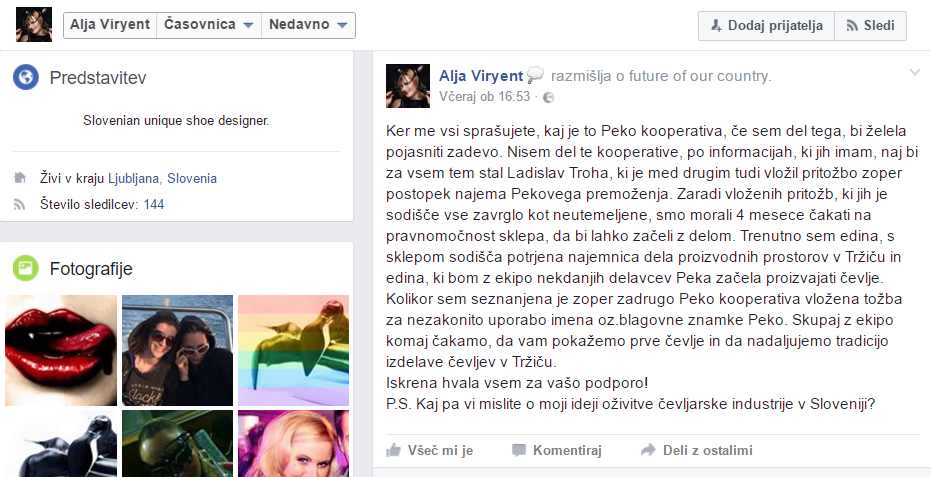Click the thought bubble feeling icon

tap(535, 75)
